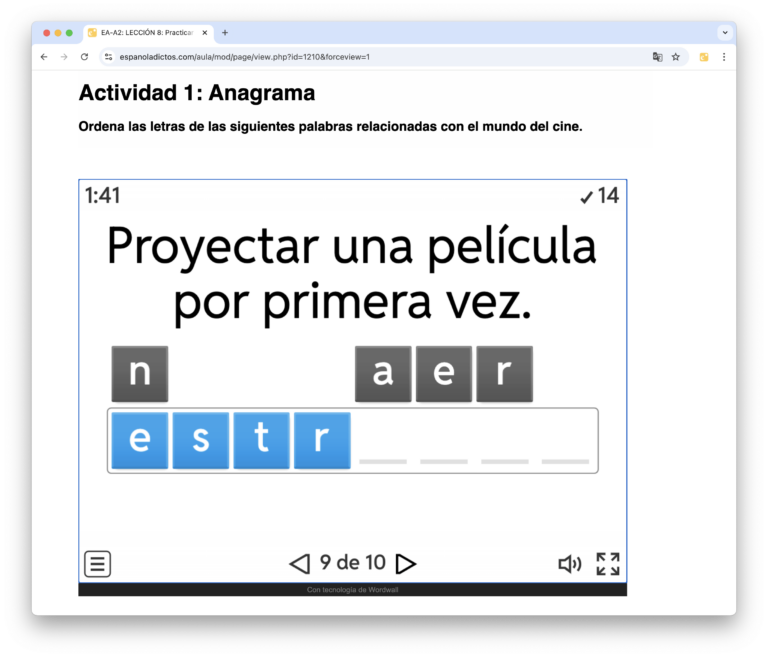The width and height of the screenshot is (768, 657).
Task: Pick the gray letter tile a
Action: 383,374
